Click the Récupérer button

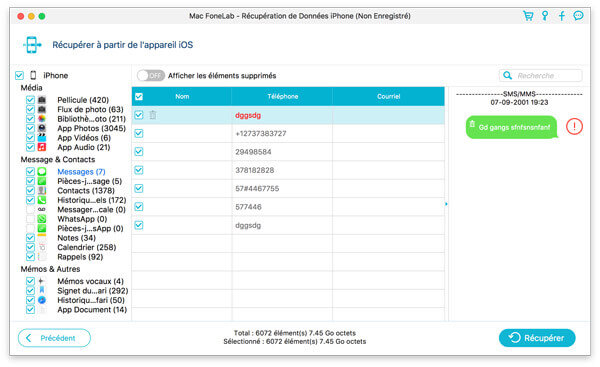tap(537, 338)
